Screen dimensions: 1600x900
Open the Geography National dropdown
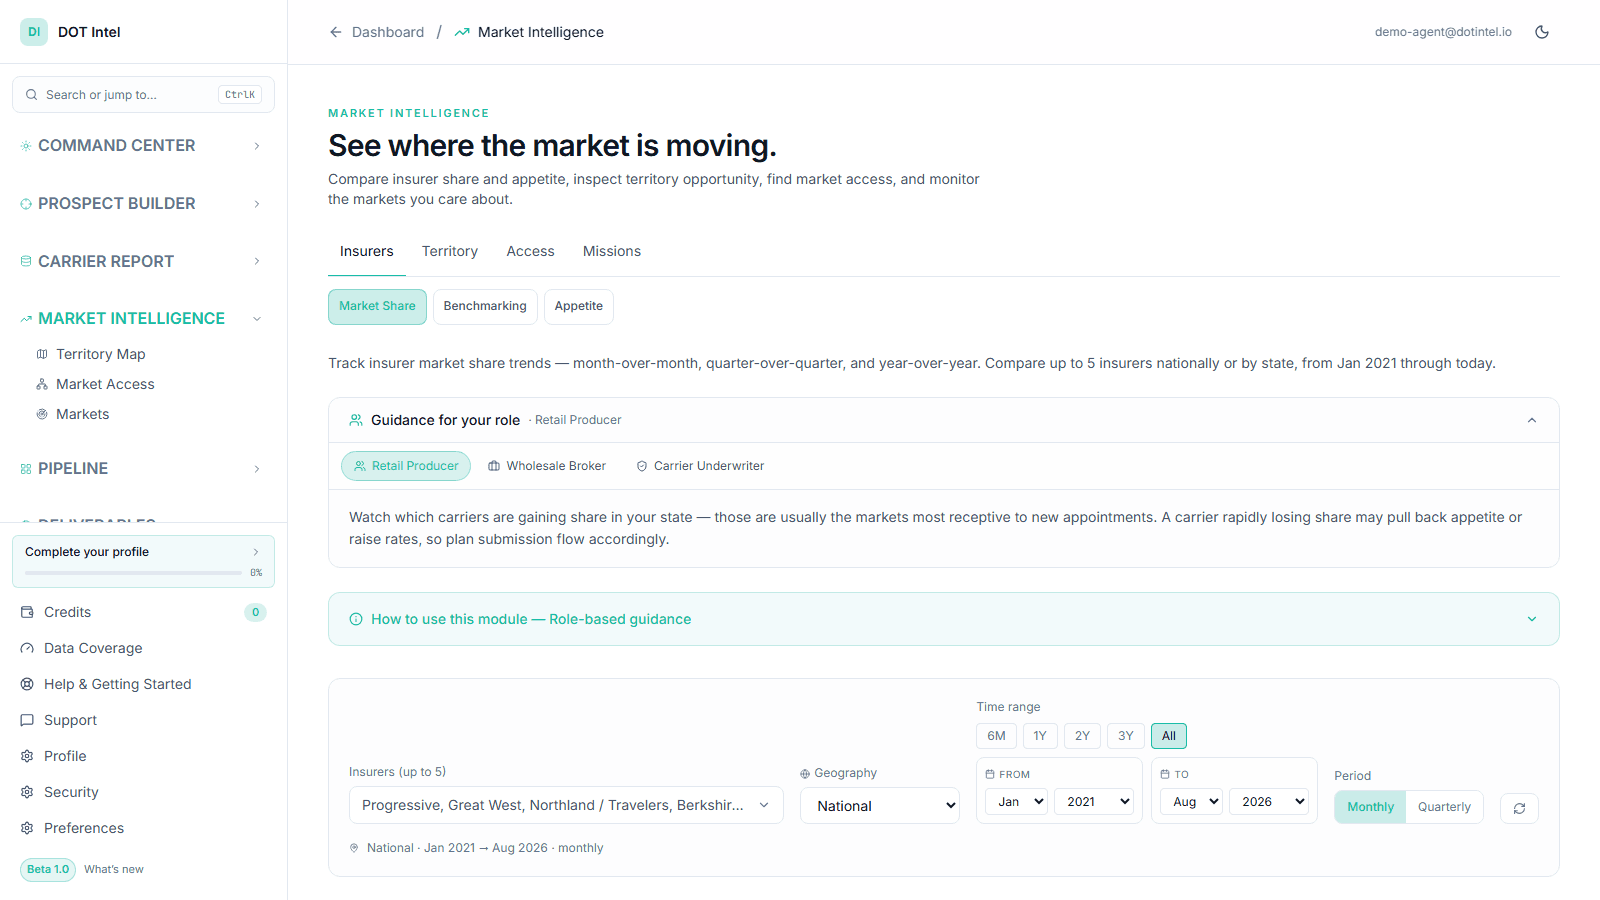(880, 806)
